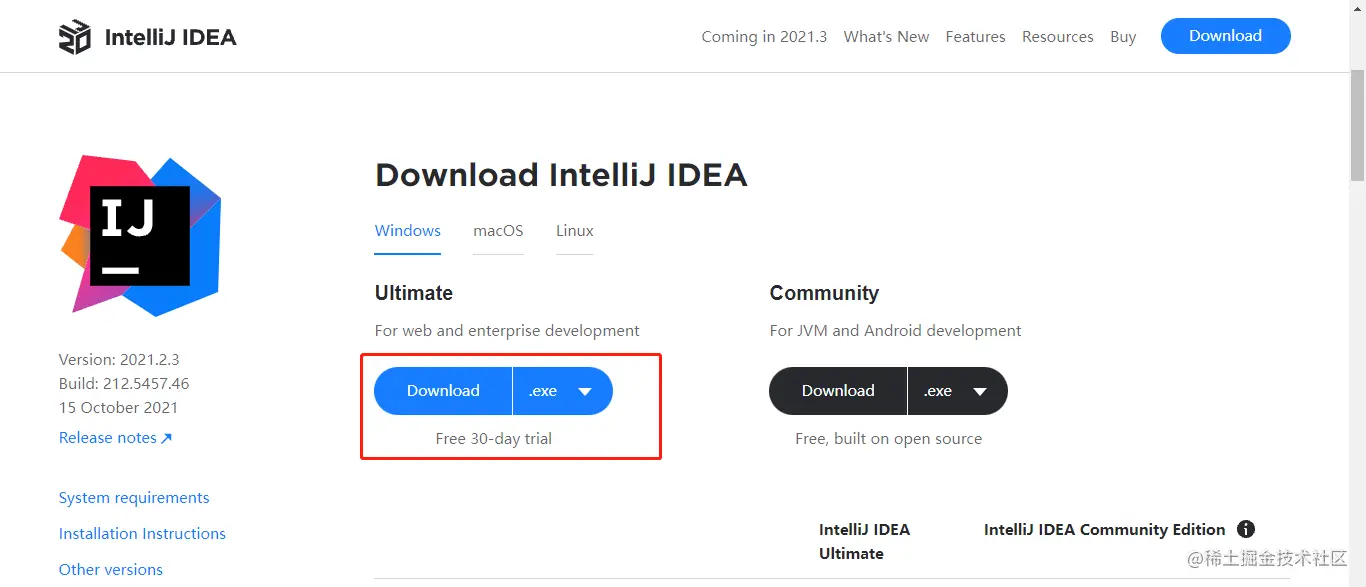This screenshot has height=587, width=1366.
Task: Click the JetBrains logo icon in header
Action: click(x=75, y=37)
